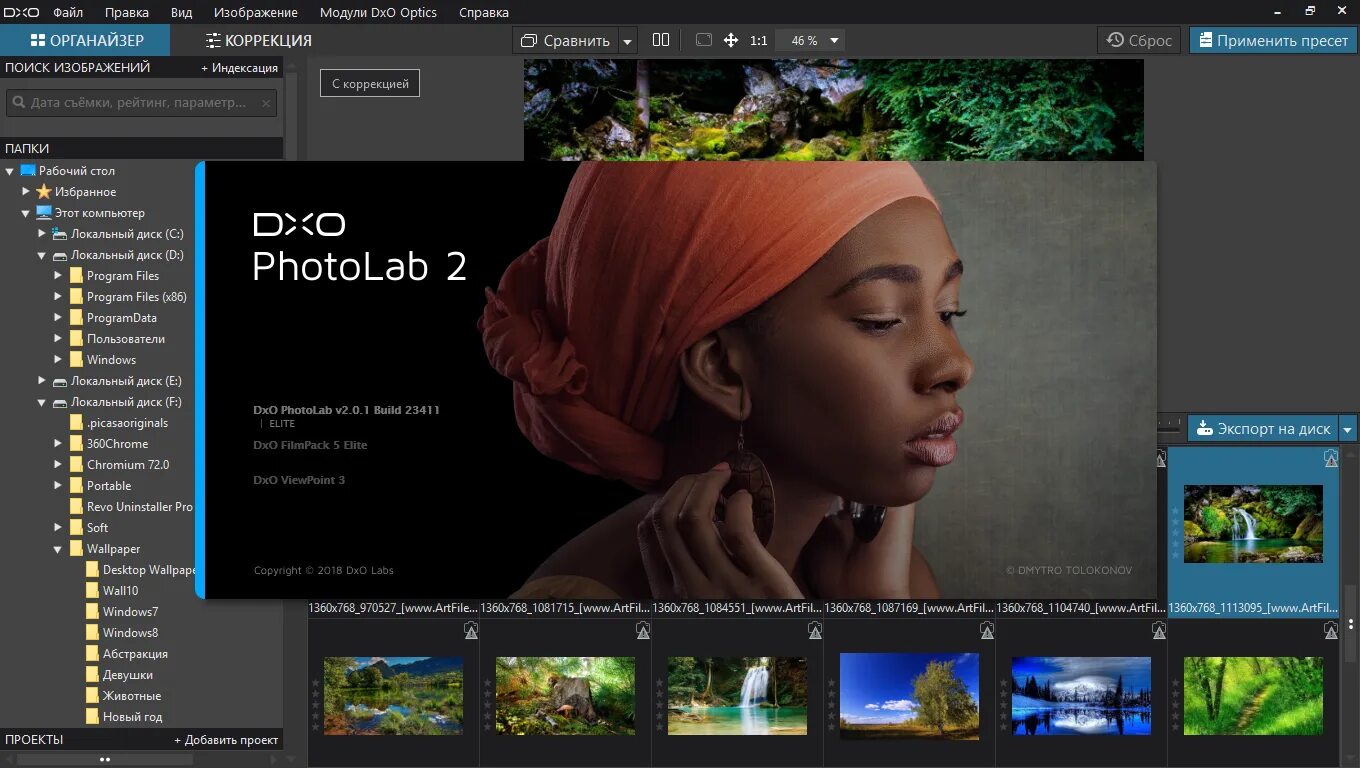
Task: Click the drive icon of Локальный диск (E:)
Action: click(x=60, y=381)
